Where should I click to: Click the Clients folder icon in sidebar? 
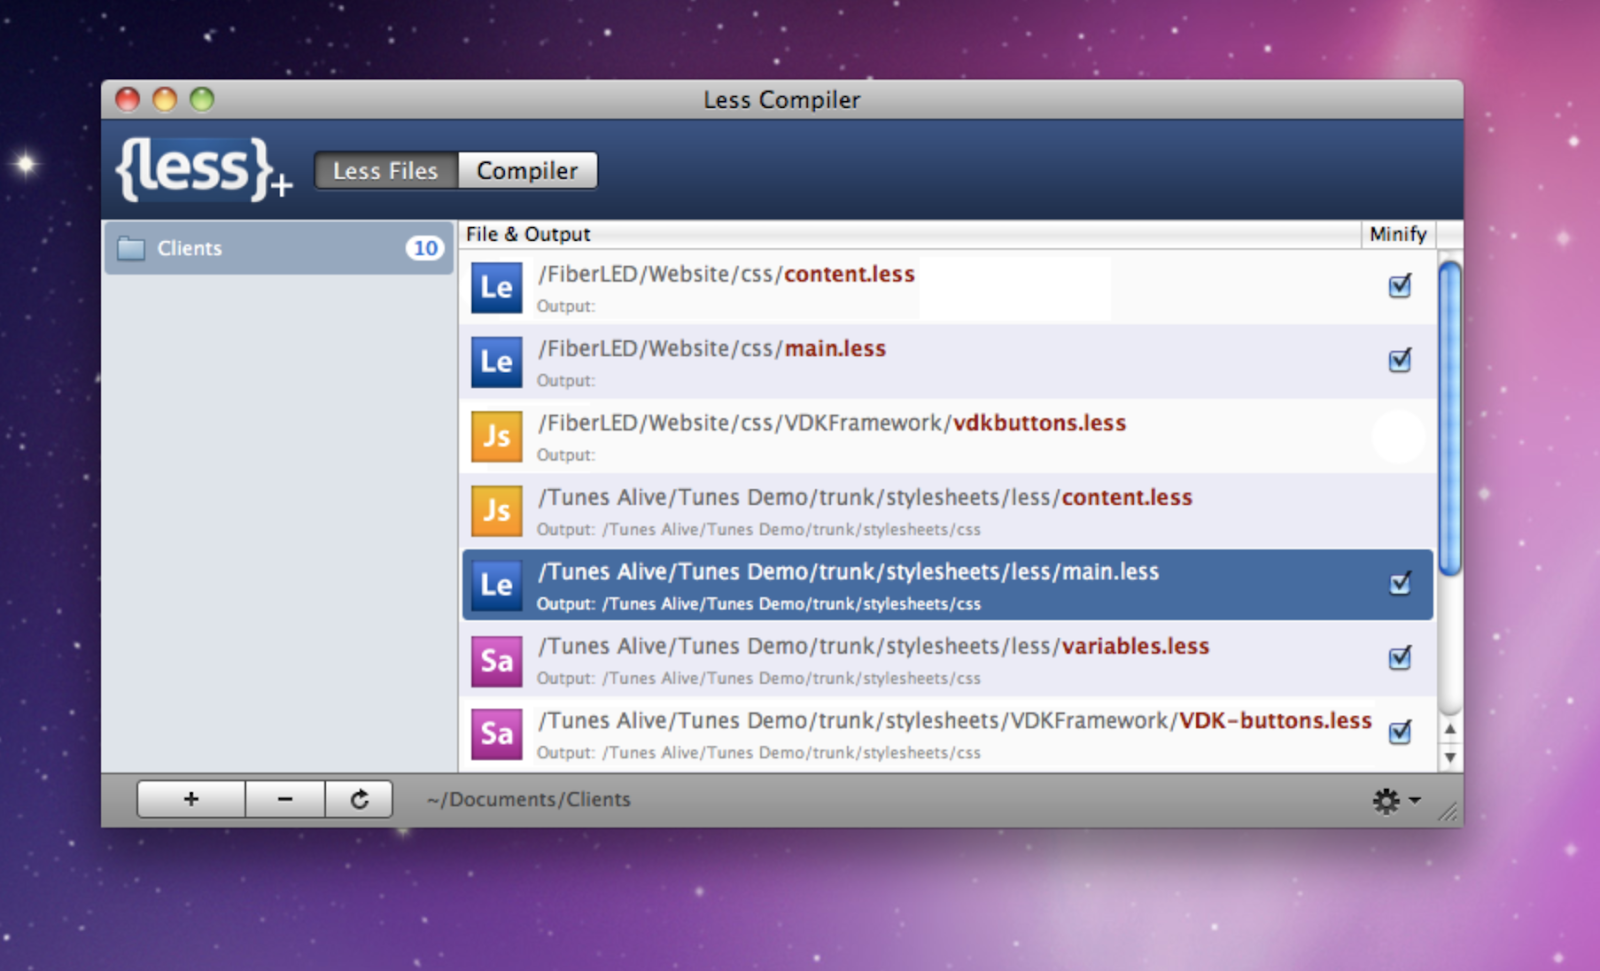(131, 248)
